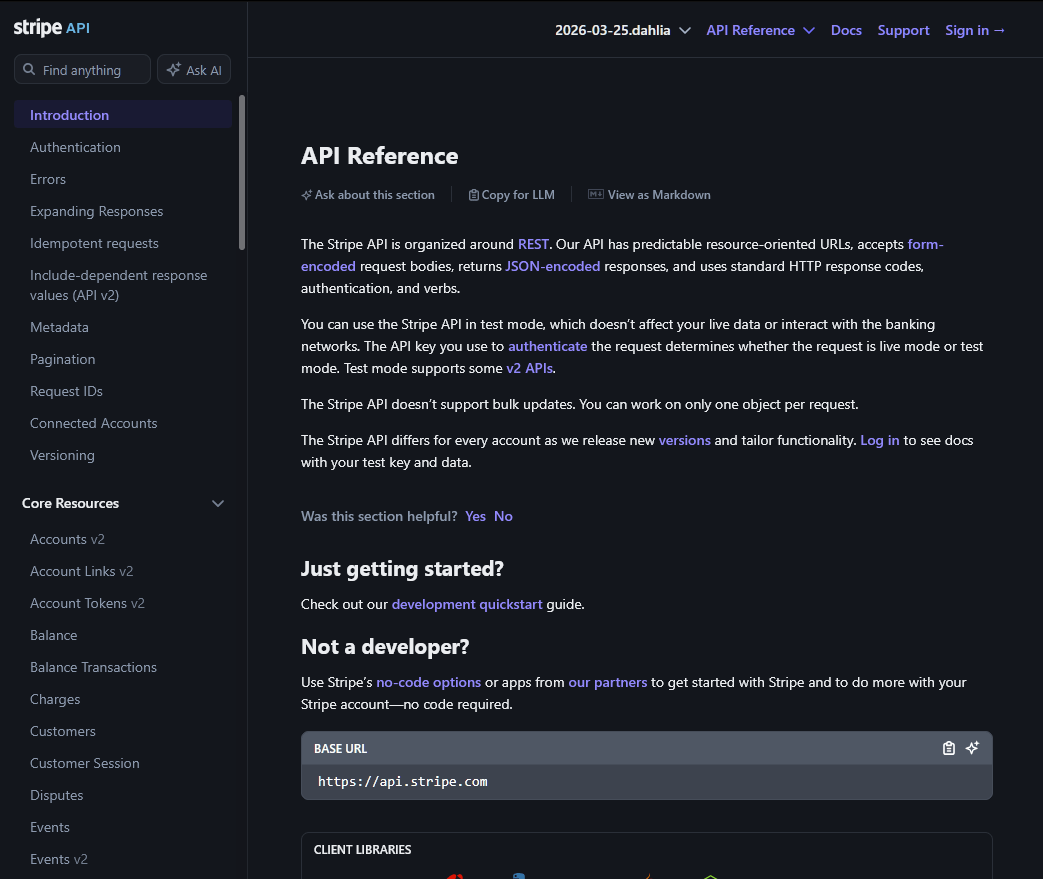This screenshot has width=1043, height=879.
Task: Click the development quickstart link
Action: pos(467,604)
